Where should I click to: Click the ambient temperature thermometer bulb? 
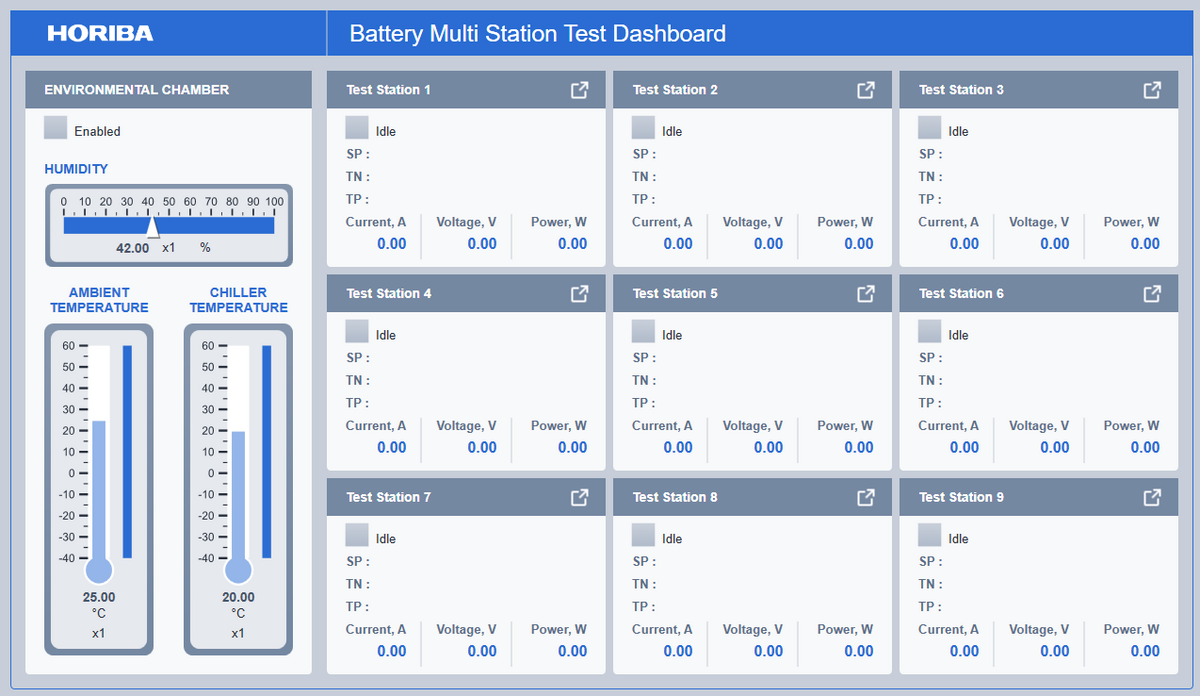click(99, 570)
